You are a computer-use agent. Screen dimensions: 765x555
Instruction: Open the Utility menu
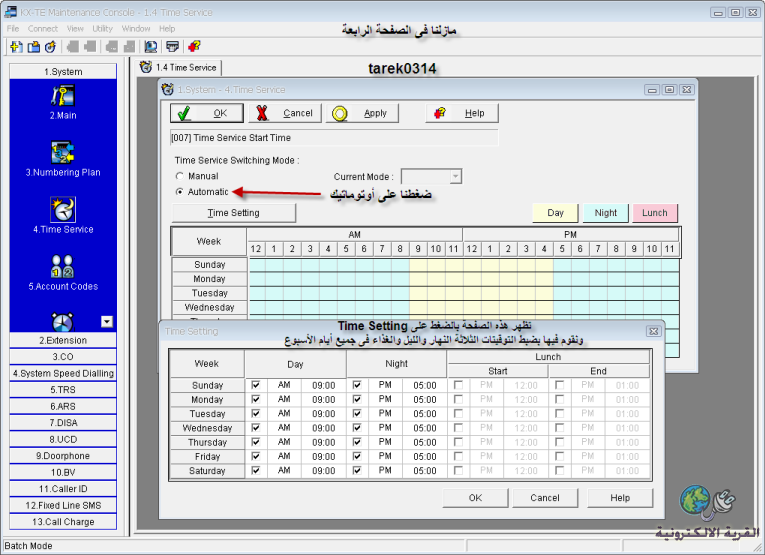[102, 29]
